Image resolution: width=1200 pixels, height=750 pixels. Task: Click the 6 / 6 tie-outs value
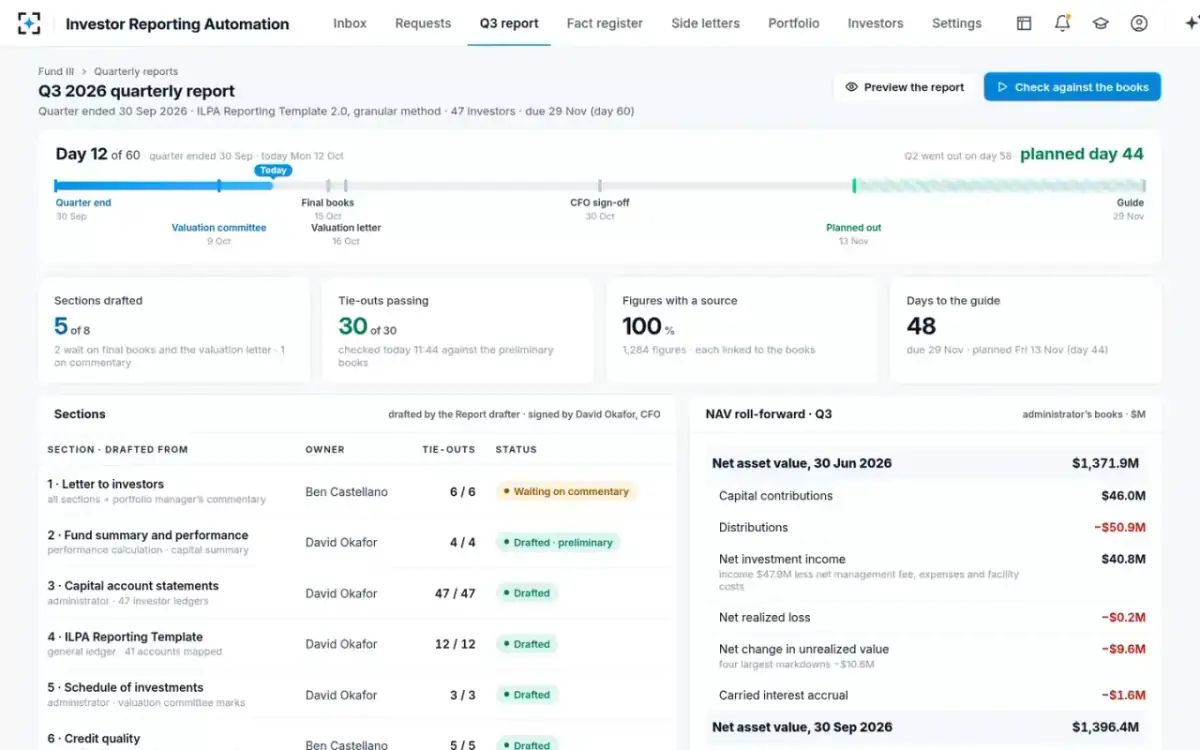pyautogui.click(x=463, y=492)
